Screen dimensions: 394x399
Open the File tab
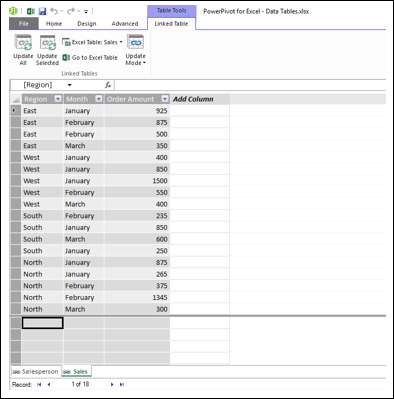(24, 24)
